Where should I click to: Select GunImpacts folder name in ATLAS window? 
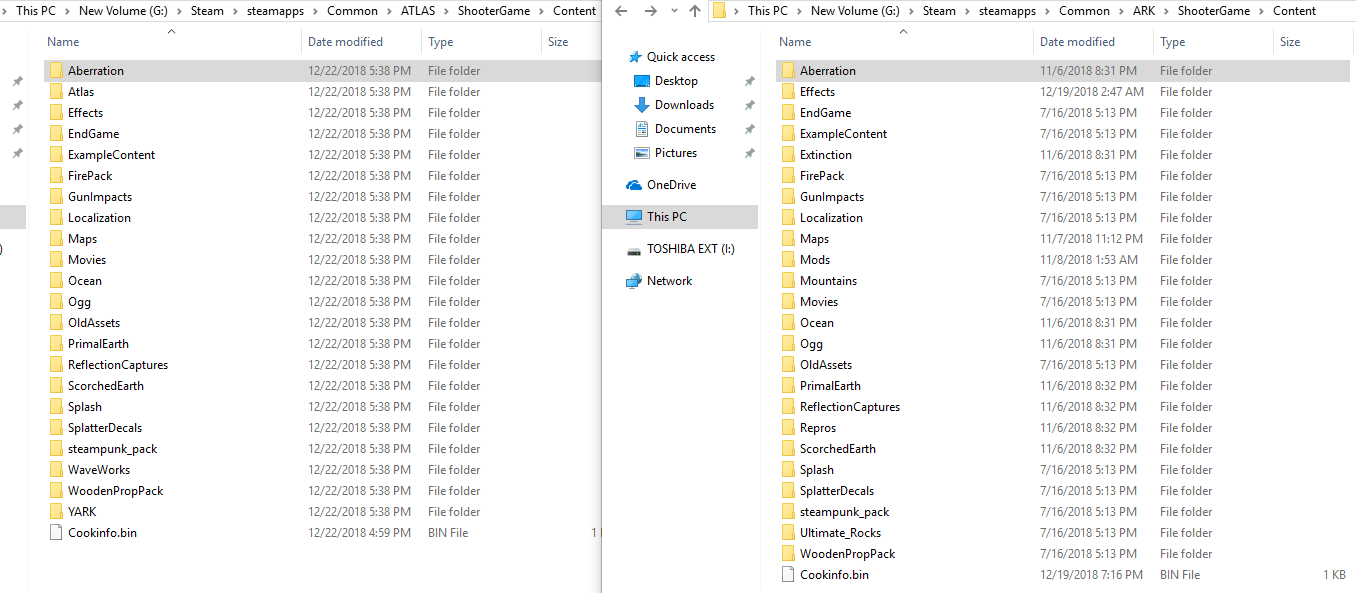point(100,197)
